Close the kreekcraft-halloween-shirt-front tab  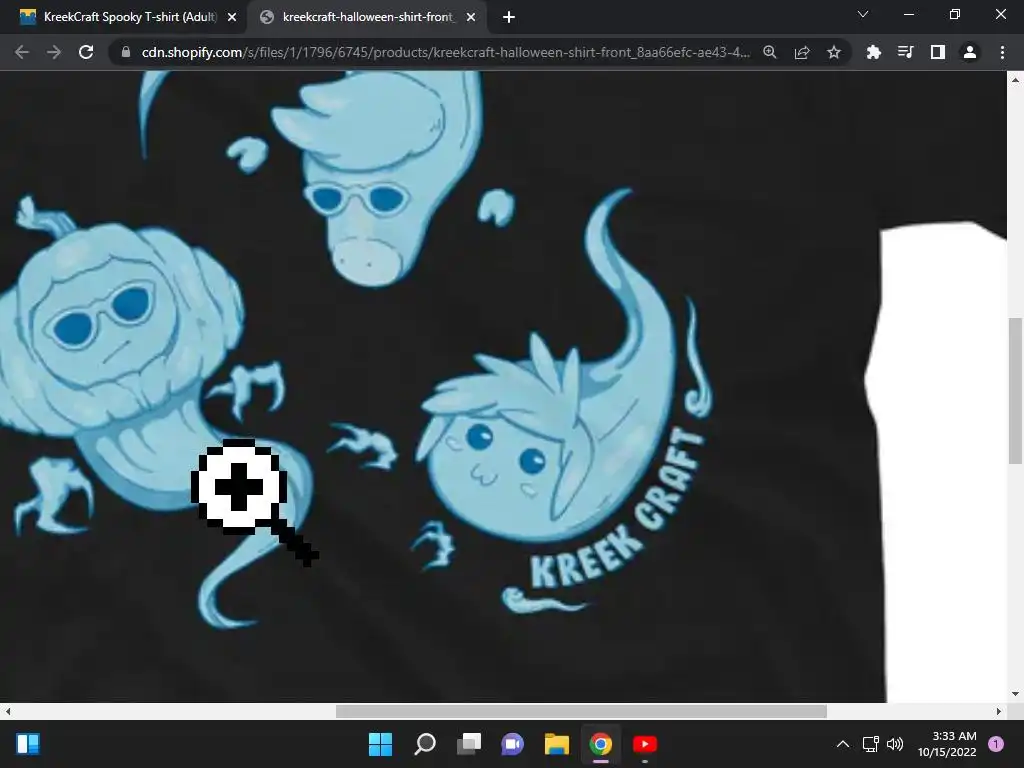[471, 18]
